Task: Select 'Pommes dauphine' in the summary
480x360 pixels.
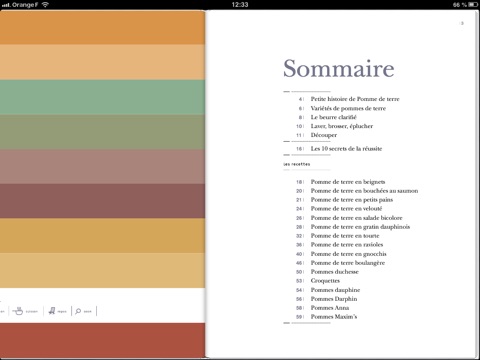Action: pos(335,290)
